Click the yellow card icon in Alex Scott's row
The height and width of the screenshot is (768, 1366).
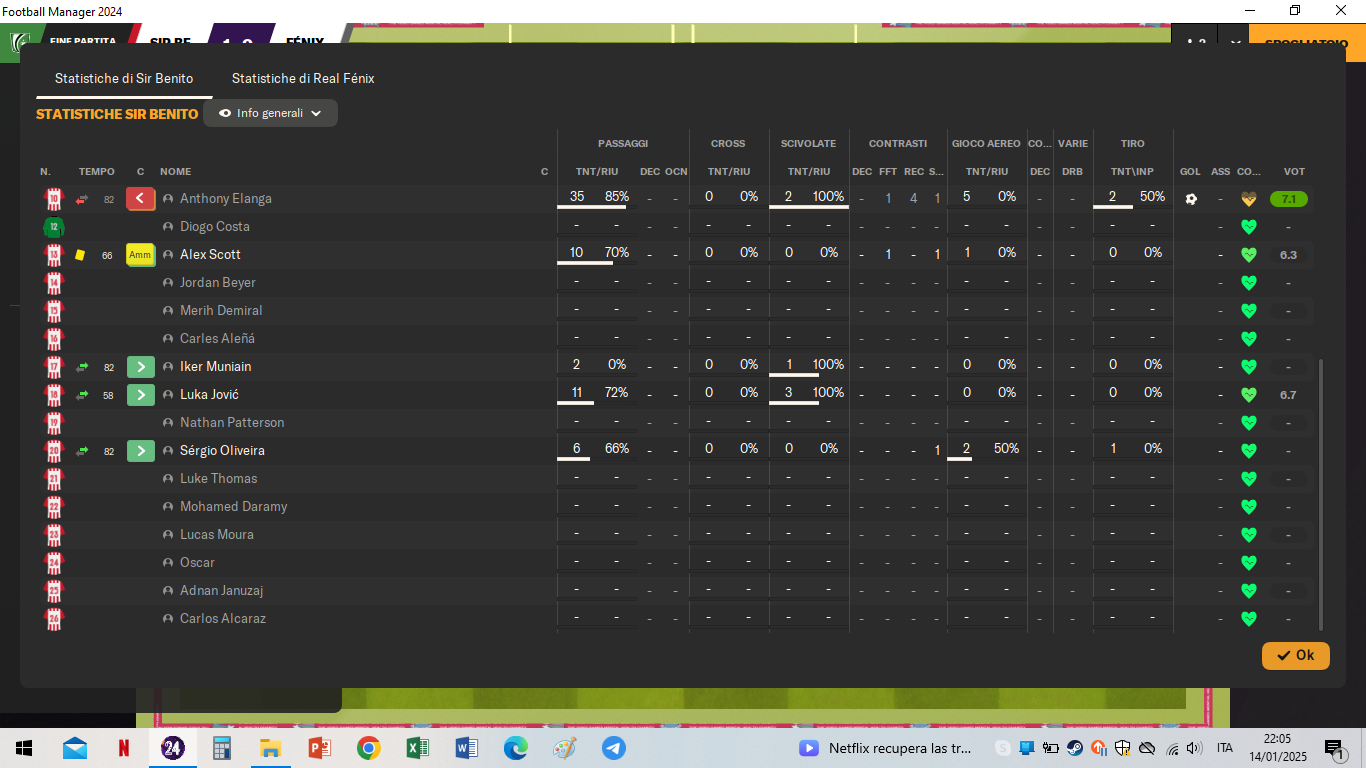coord(80,255)
